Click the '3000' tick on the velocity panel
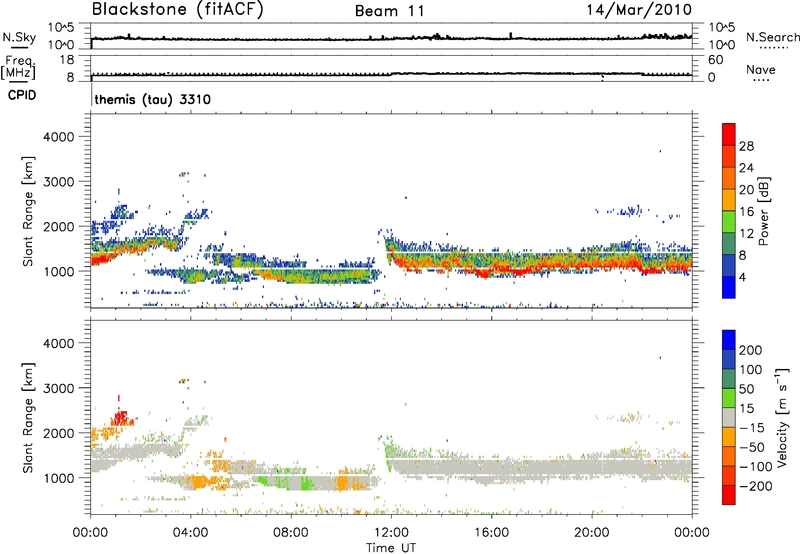This screenshot has width=800, height=554. 58,388
